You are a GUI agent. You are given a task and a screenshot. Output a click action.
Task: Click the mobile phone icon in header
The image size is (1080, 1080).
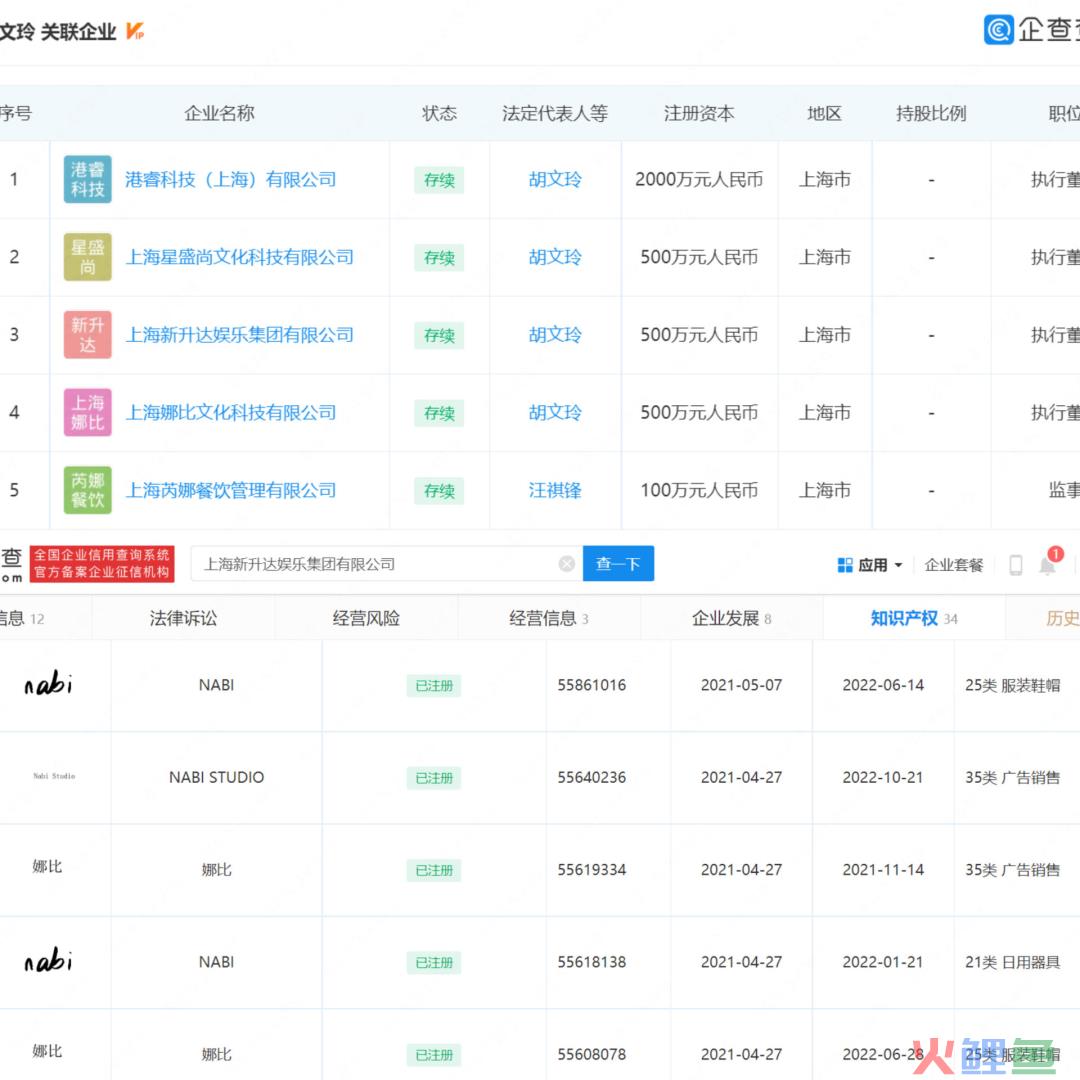[1015, 565]
